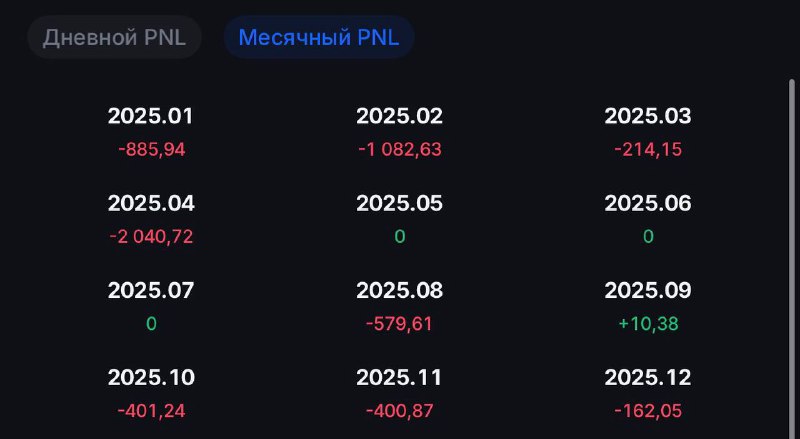Open the 2025.02 month entry
800x439 pixels.
tap(399, 132)
